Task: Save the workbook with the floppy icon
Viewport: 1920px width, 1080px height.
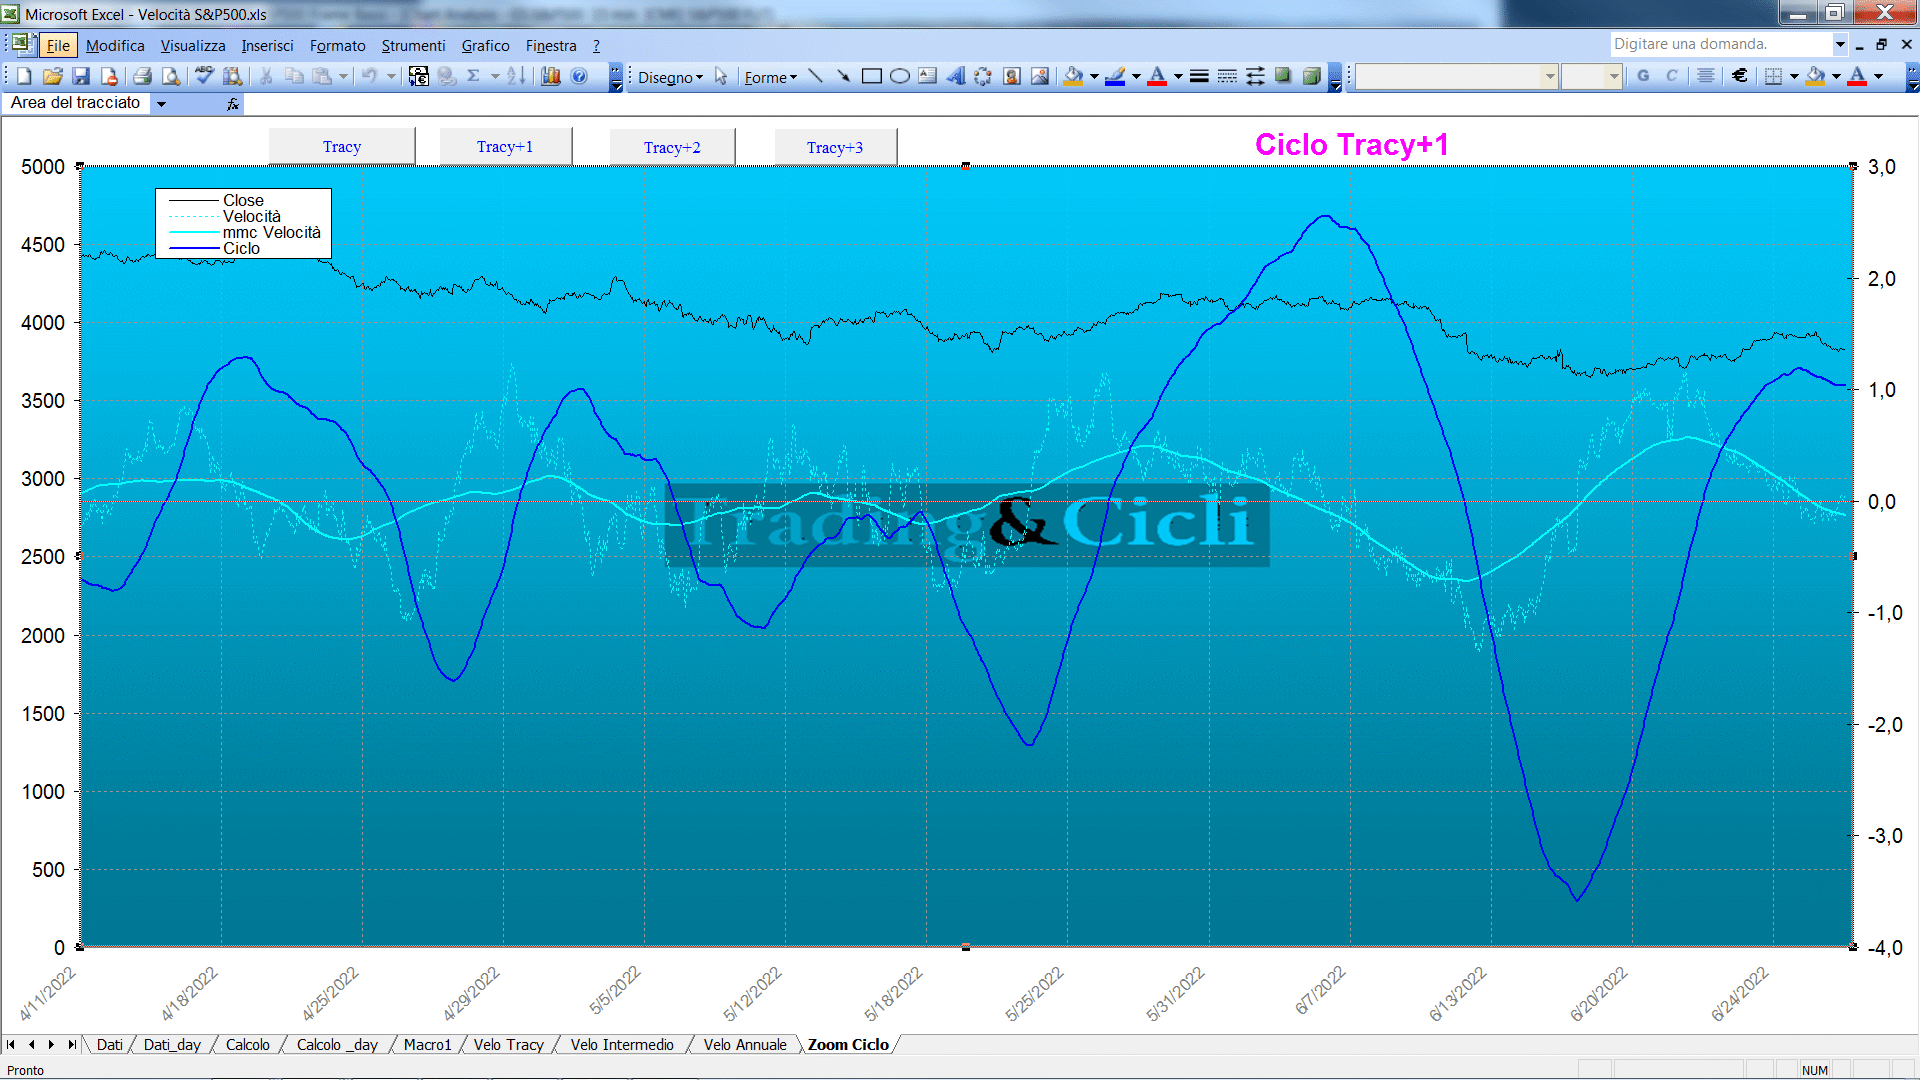Action: click(x=81, y=76)
